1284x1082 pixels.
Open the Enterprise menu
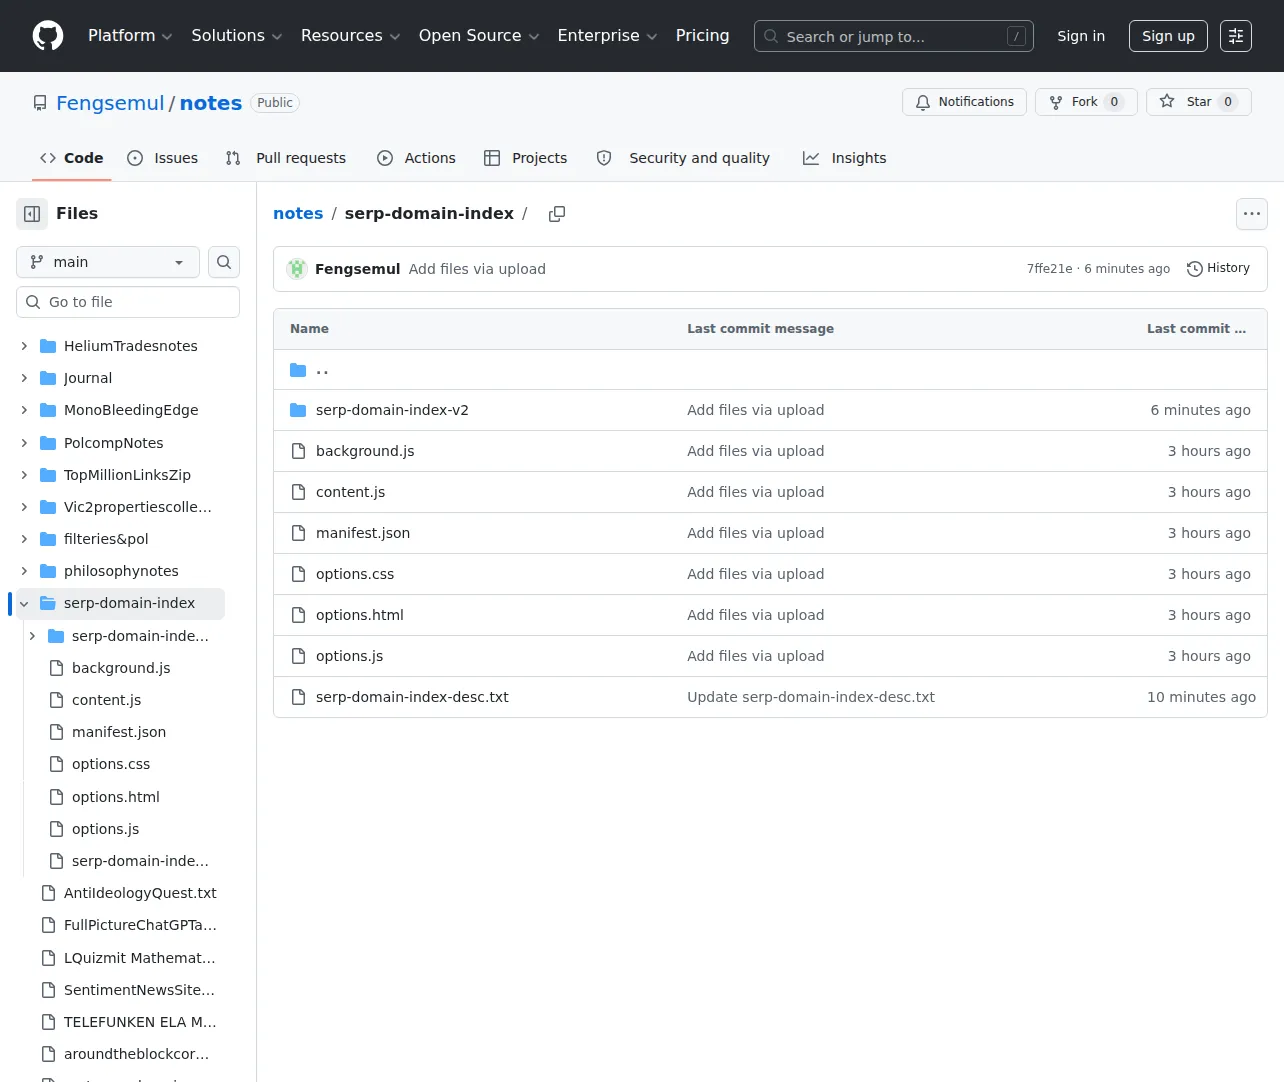(607, 36)
